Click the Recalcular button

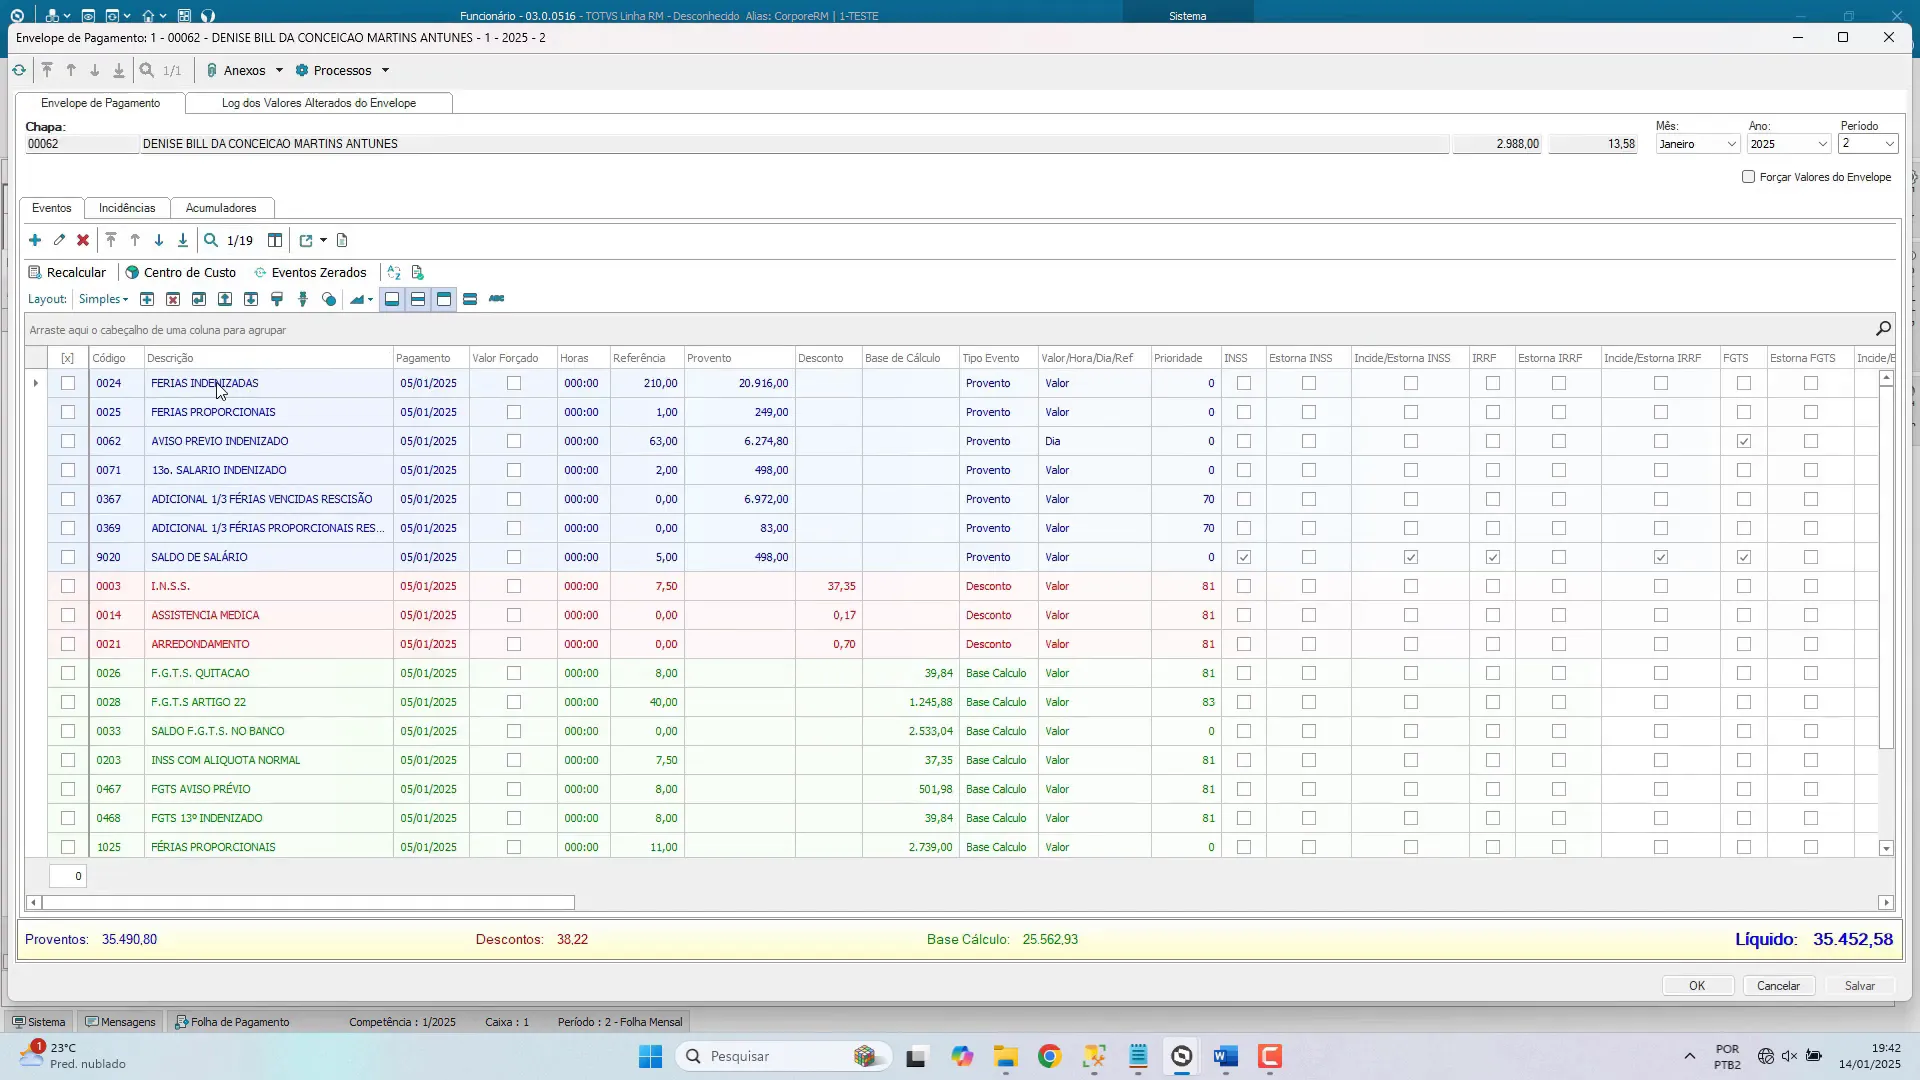click(x=67, y=273)
